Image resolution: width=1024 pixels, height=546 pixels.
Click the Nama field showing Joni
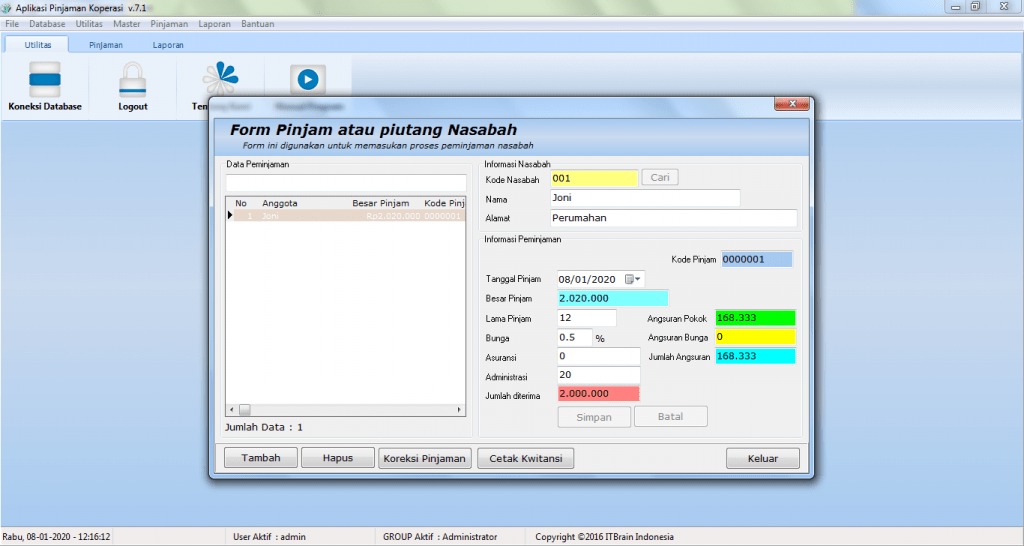pyautogui.click(x=645, y=198)
